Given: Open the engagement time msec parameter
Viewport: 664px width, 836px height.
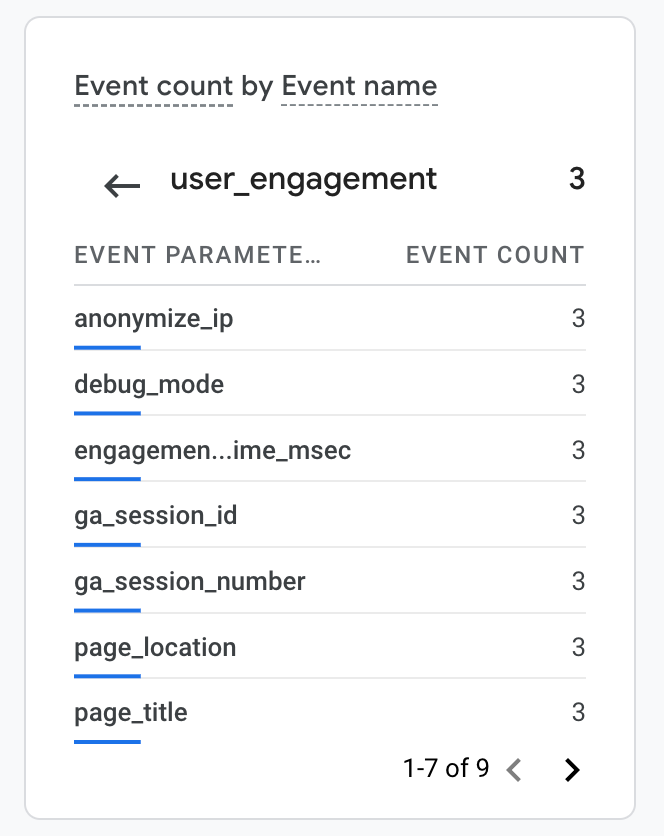Looking at the screenshot, I should point(212,450).
